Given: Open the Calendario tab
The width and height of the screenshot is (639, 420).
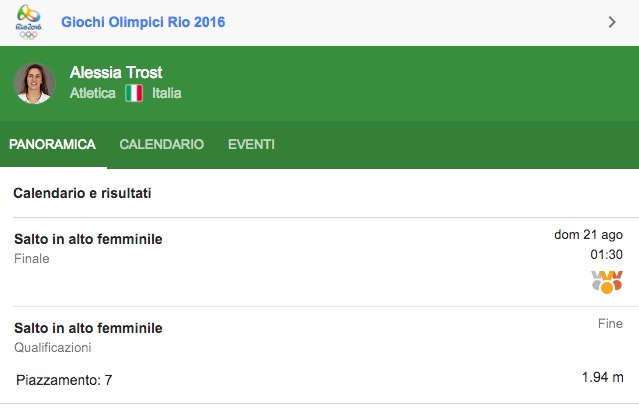Looking at the screenshot, I should 161,145.
